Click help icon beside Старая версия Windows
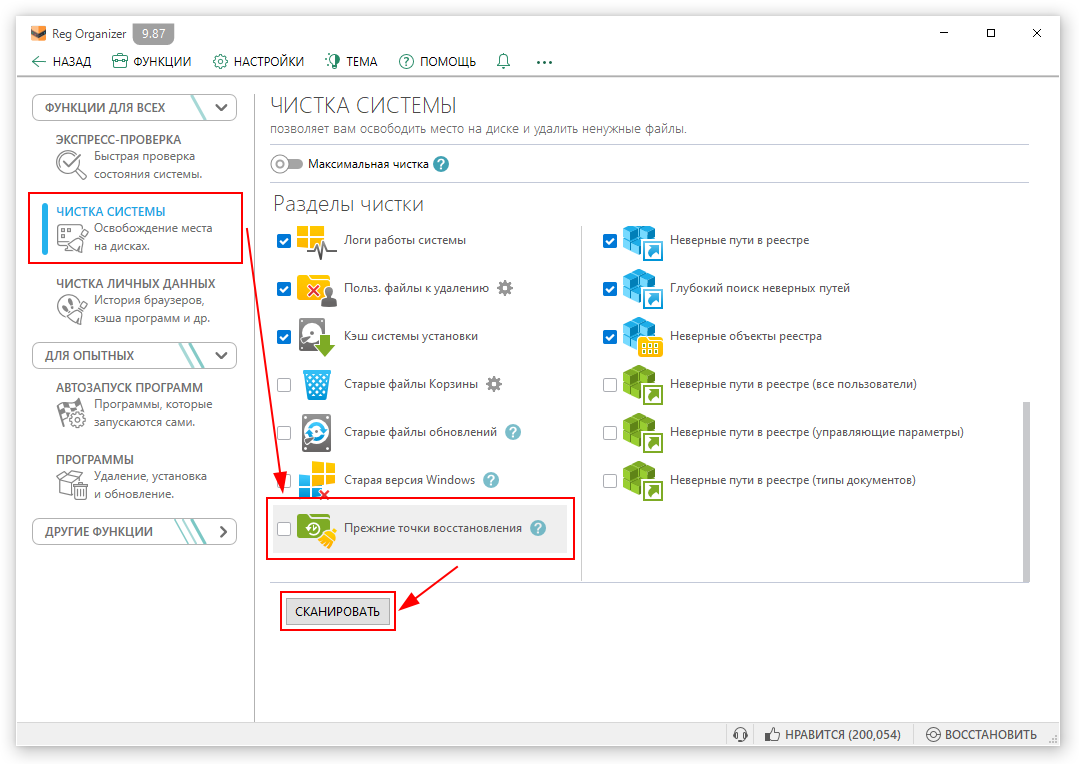The width and height of the screenshot is (1079, 764). pyautogui.click(x=491, y=480)
